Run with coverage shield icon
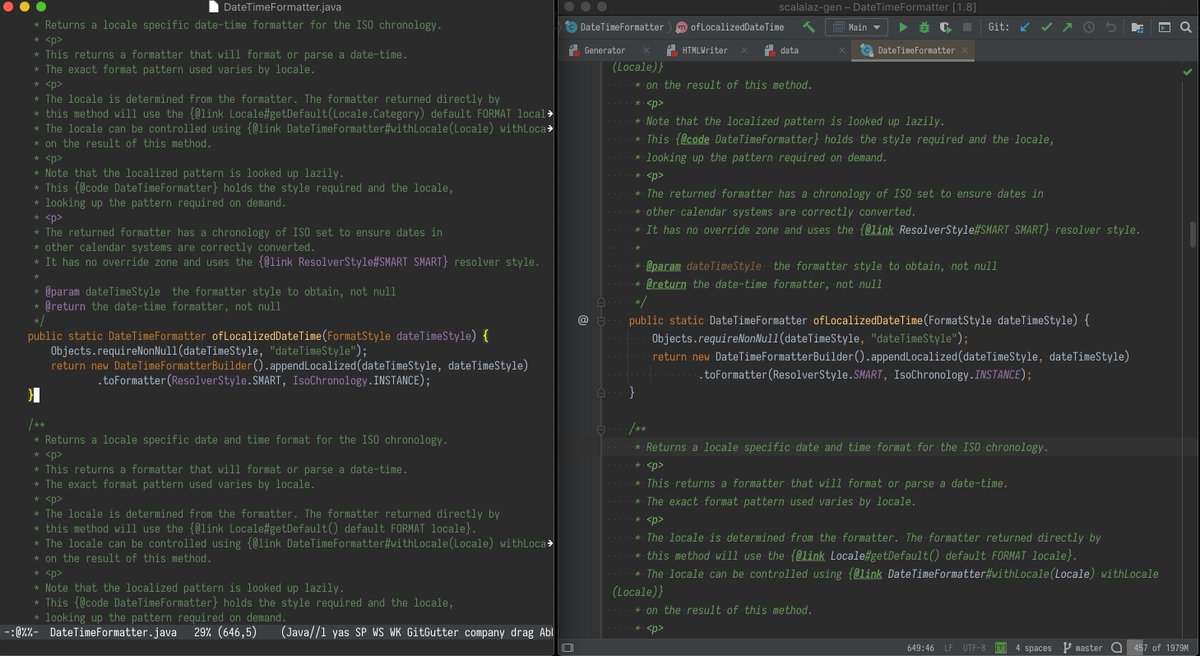 [x=946, y=28]
